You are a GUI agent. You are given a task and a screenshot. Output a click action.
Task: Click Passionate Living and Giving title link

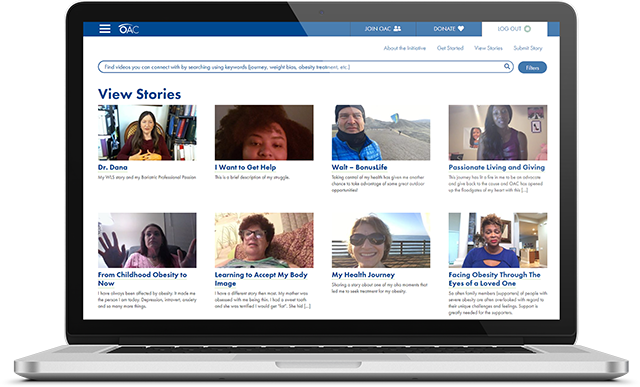tap(497, 167)
